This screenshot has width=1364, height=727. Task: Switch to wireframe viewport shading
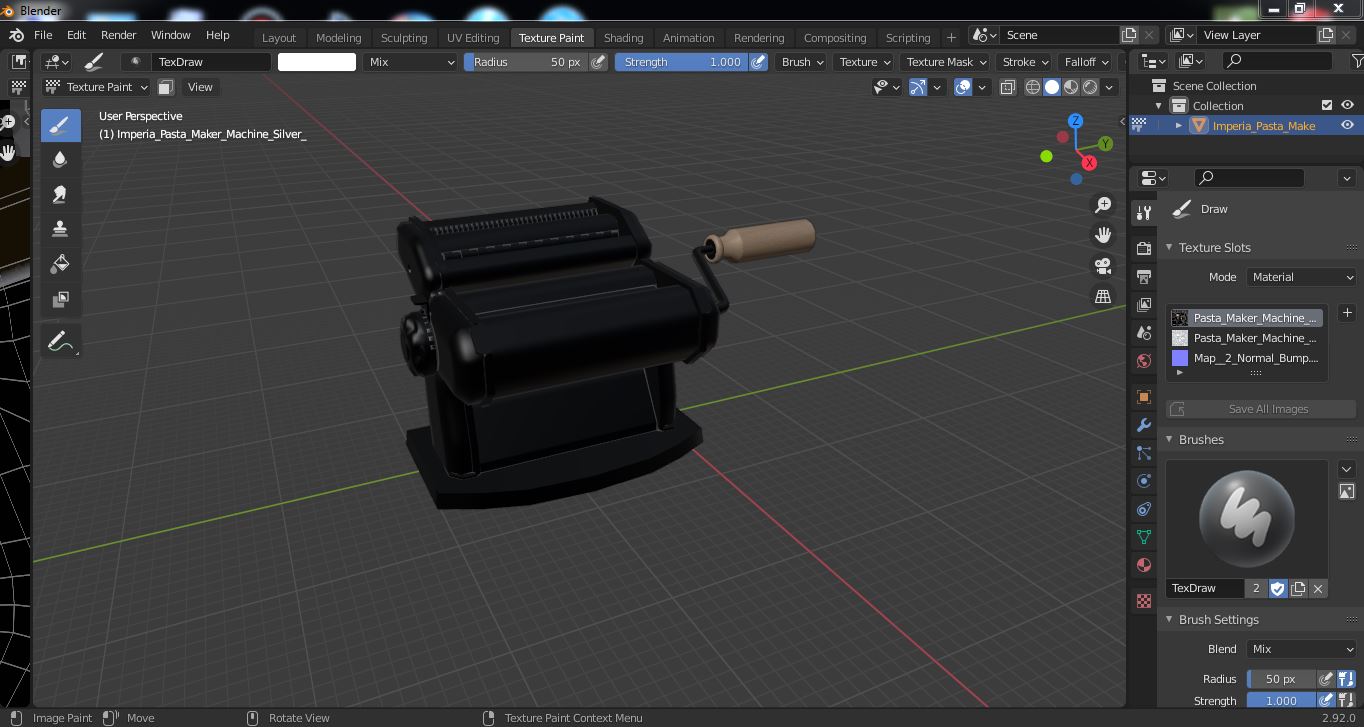click(x=1033, y=87)
